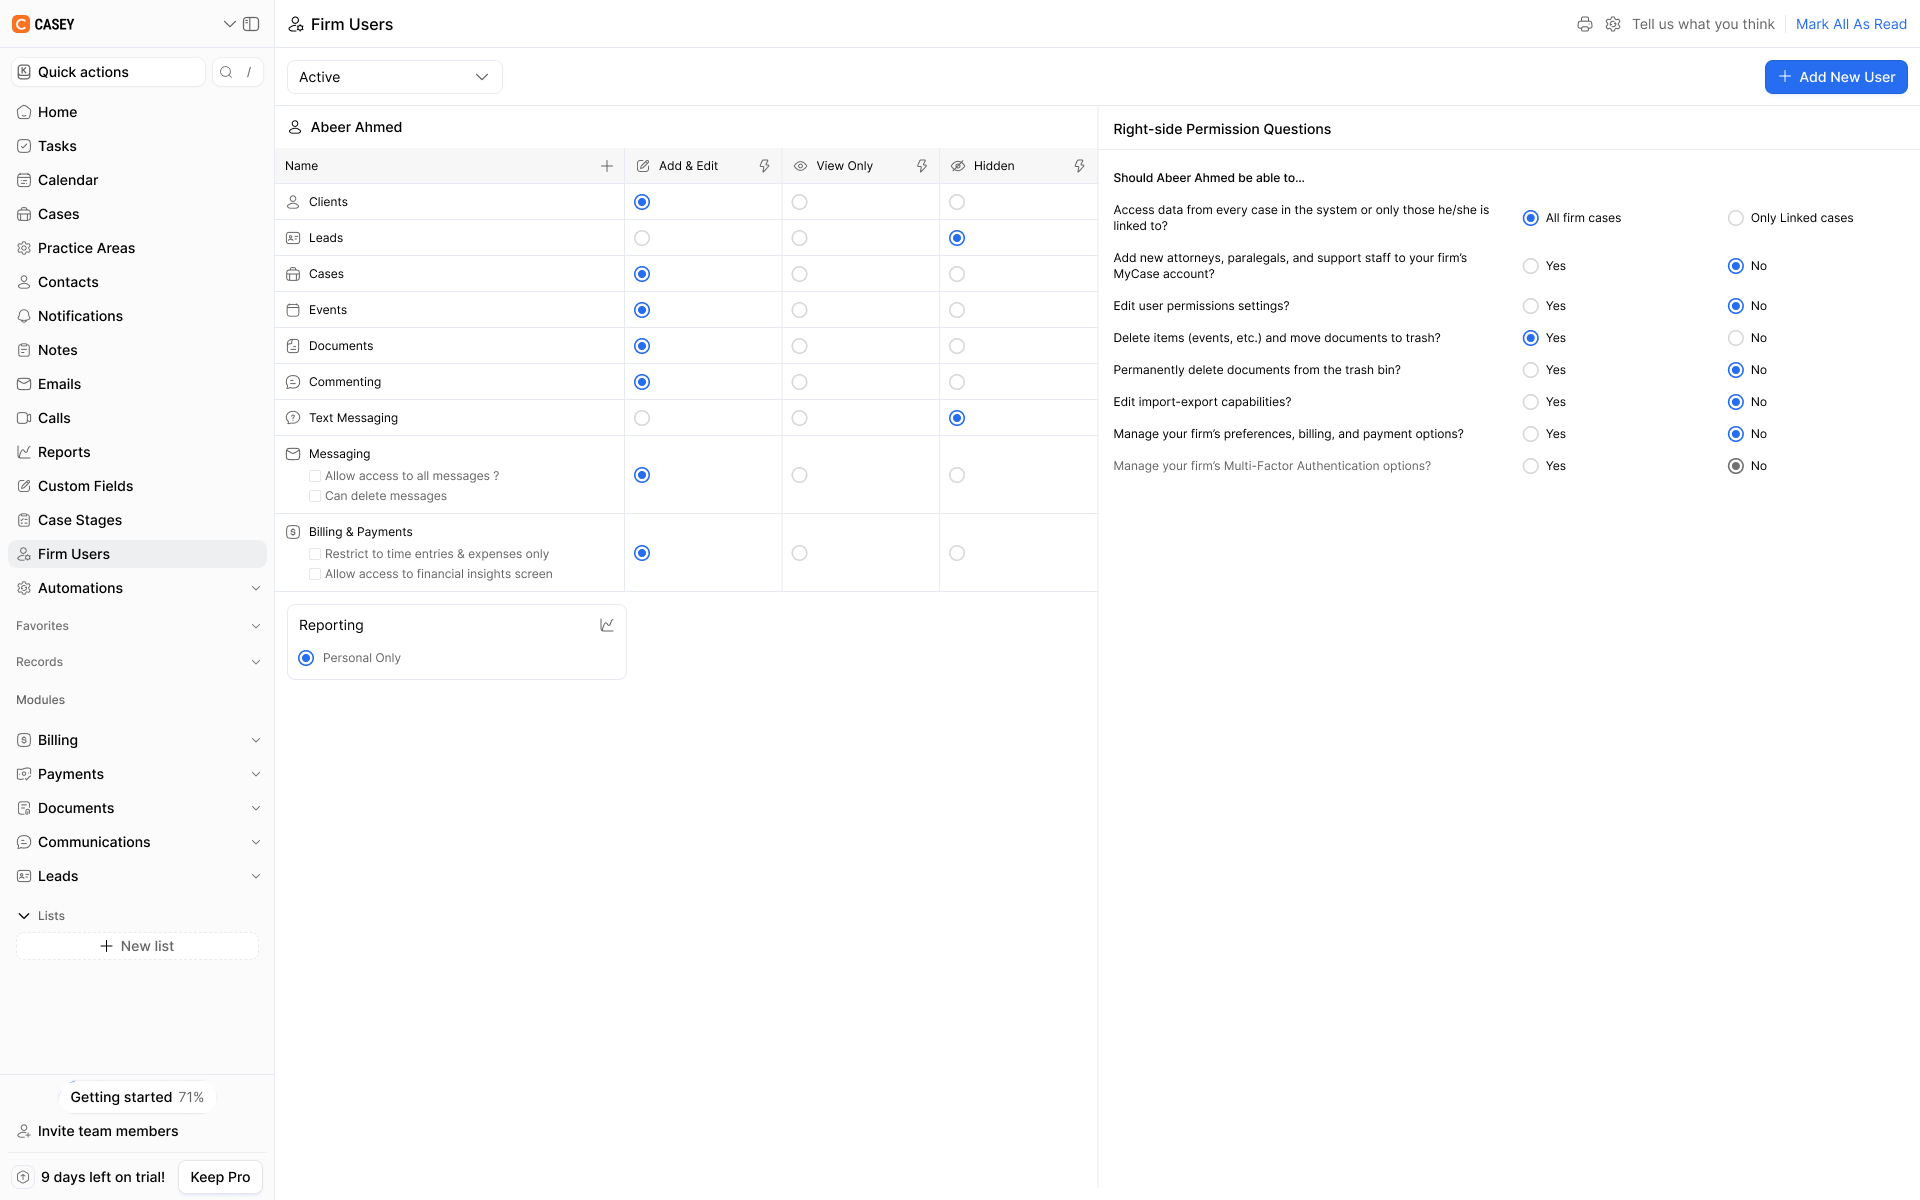The image size is (1920, 1200).
Task: Click lightning icon in Hidden column
Action: click(x=1080, y=166)
